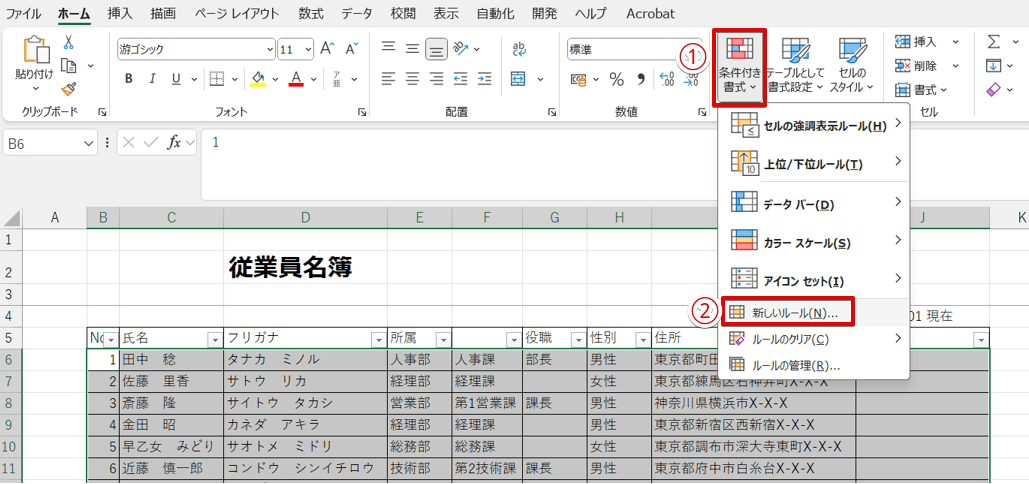
Task: Open the font name combo box
Action: click(196, 49)
